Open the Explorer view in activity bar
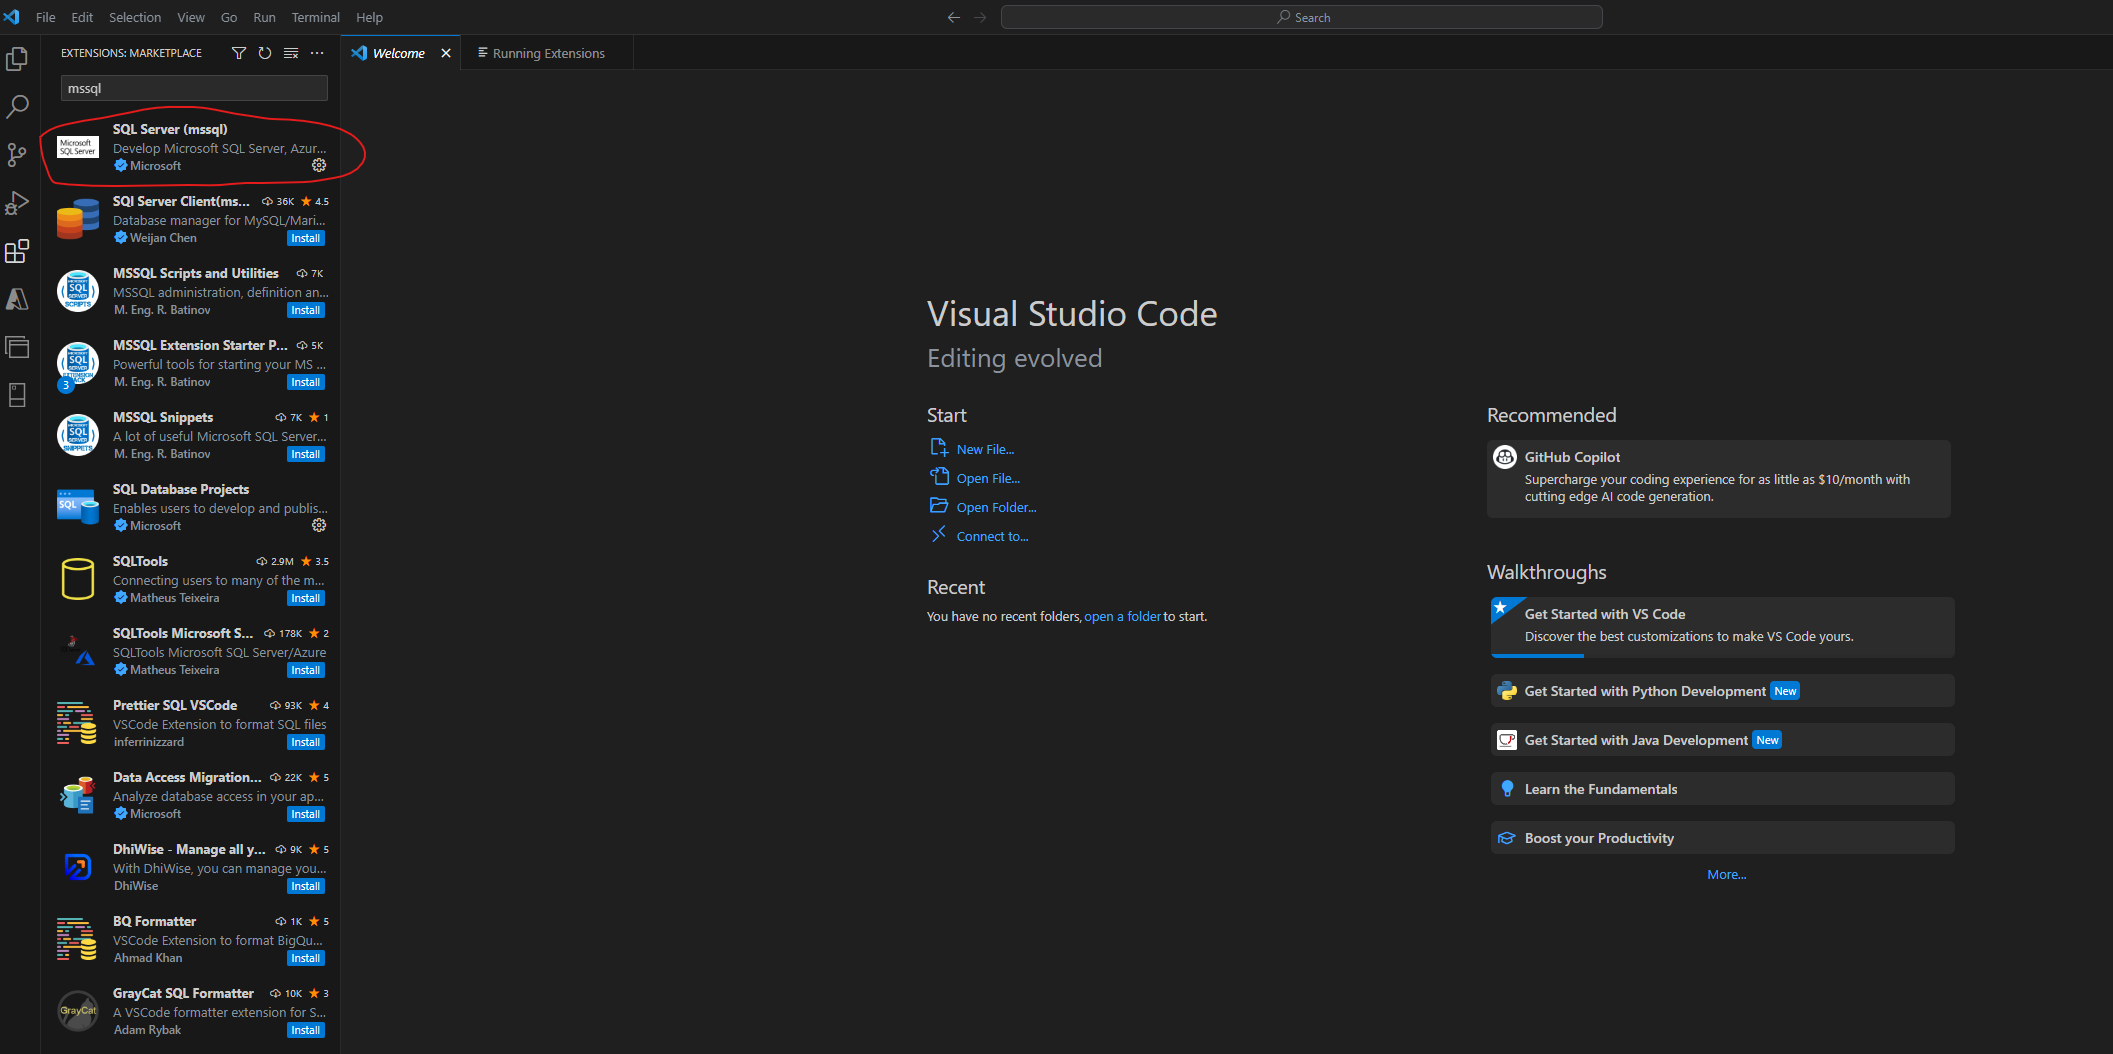 pyautogui.click(x=17, y=59)
